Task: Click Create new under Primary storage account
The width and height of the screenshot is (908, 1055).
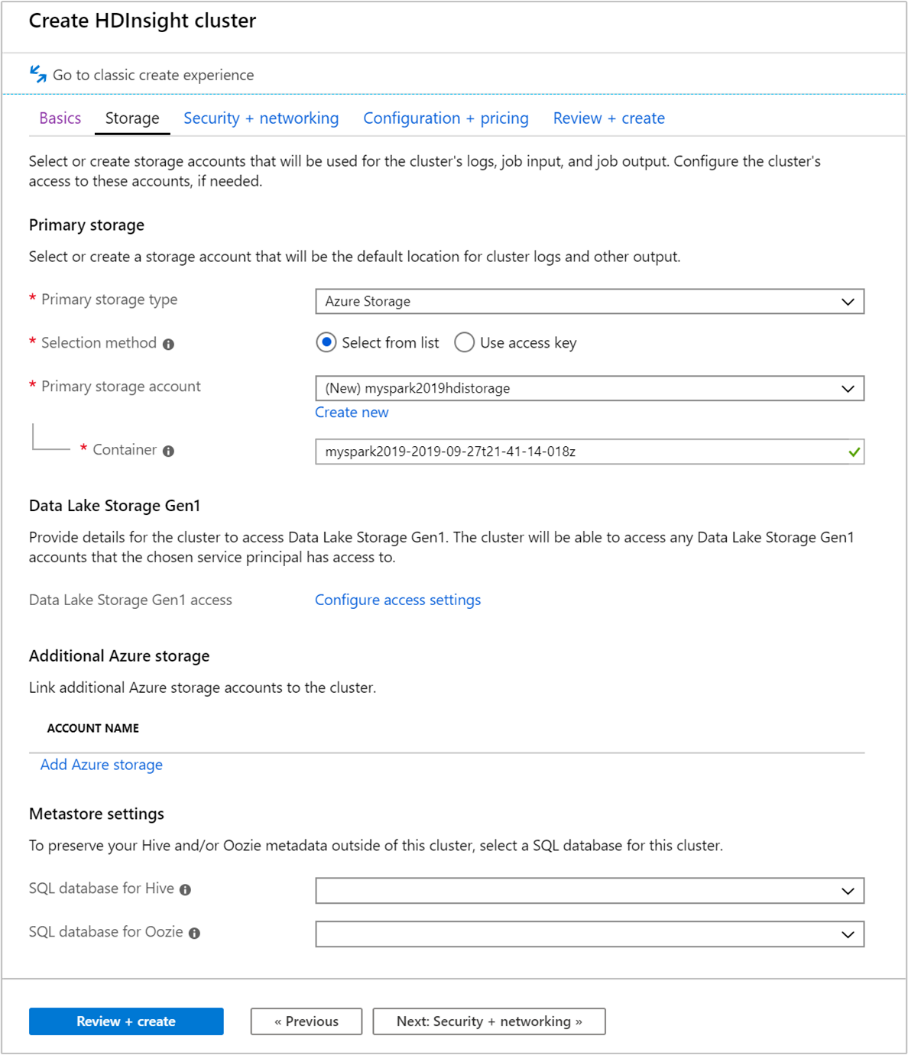Action: pyautogui.click(x=351, y=412)
